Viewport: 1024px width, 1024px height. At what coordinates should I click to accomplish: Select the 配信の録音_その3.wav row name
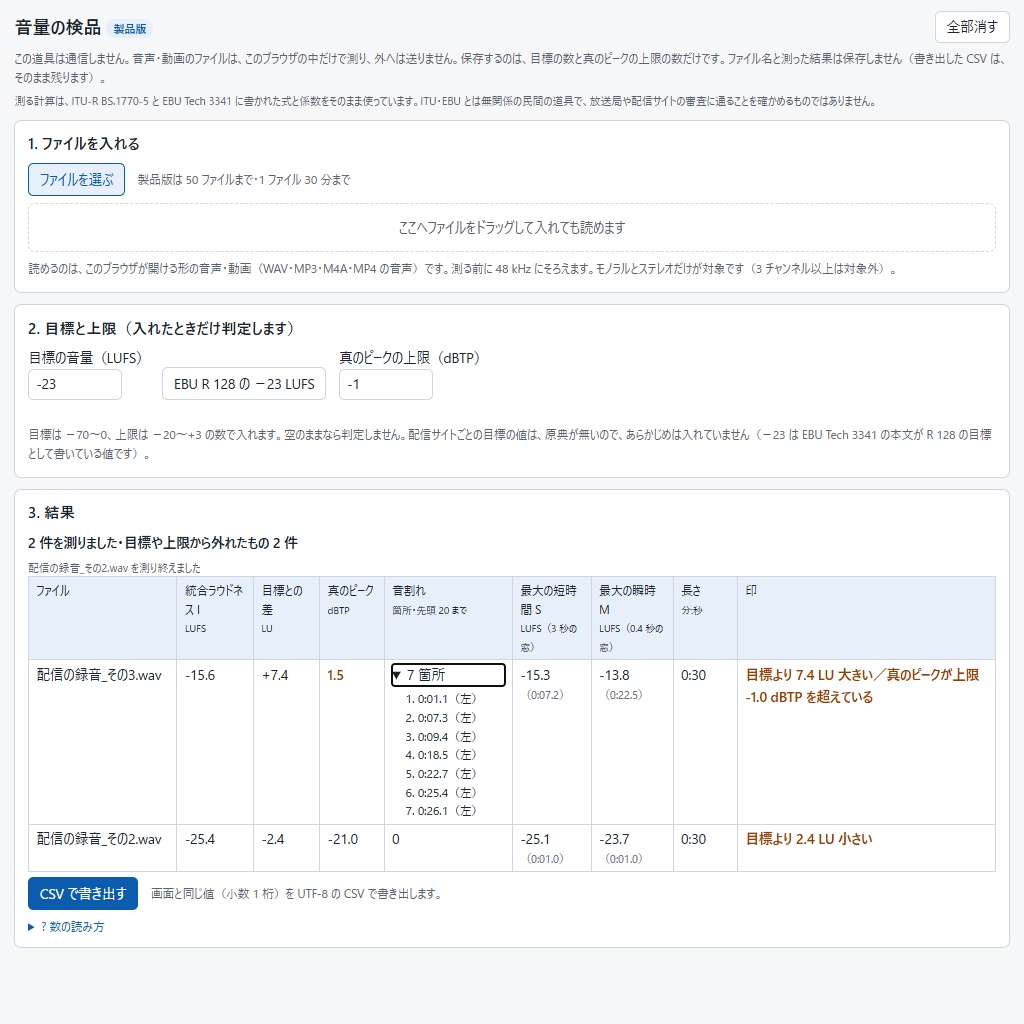[x=99, y=675]
